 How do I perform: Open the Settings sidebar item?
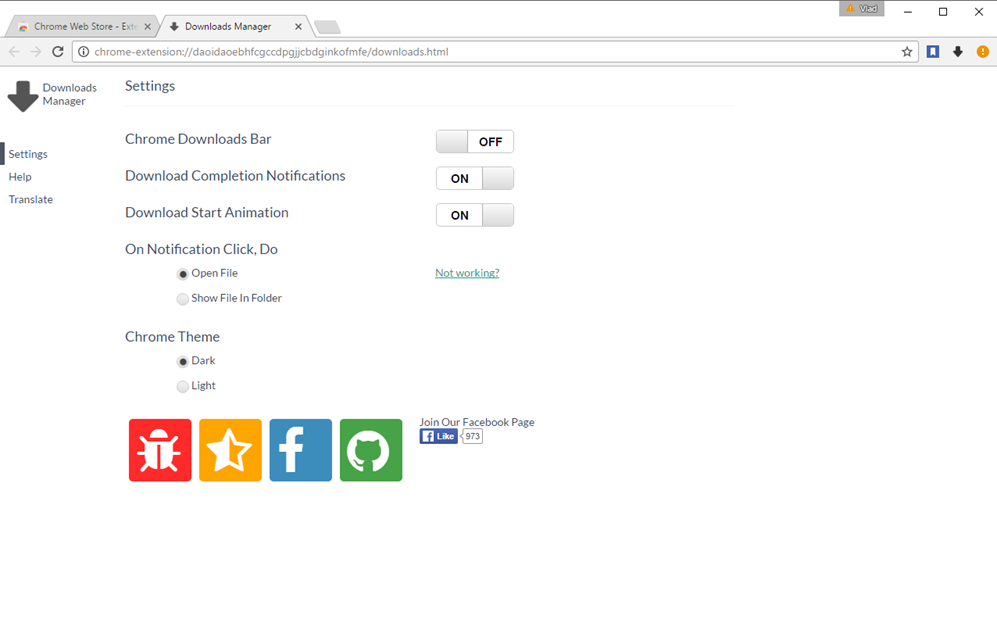point(28,154)
